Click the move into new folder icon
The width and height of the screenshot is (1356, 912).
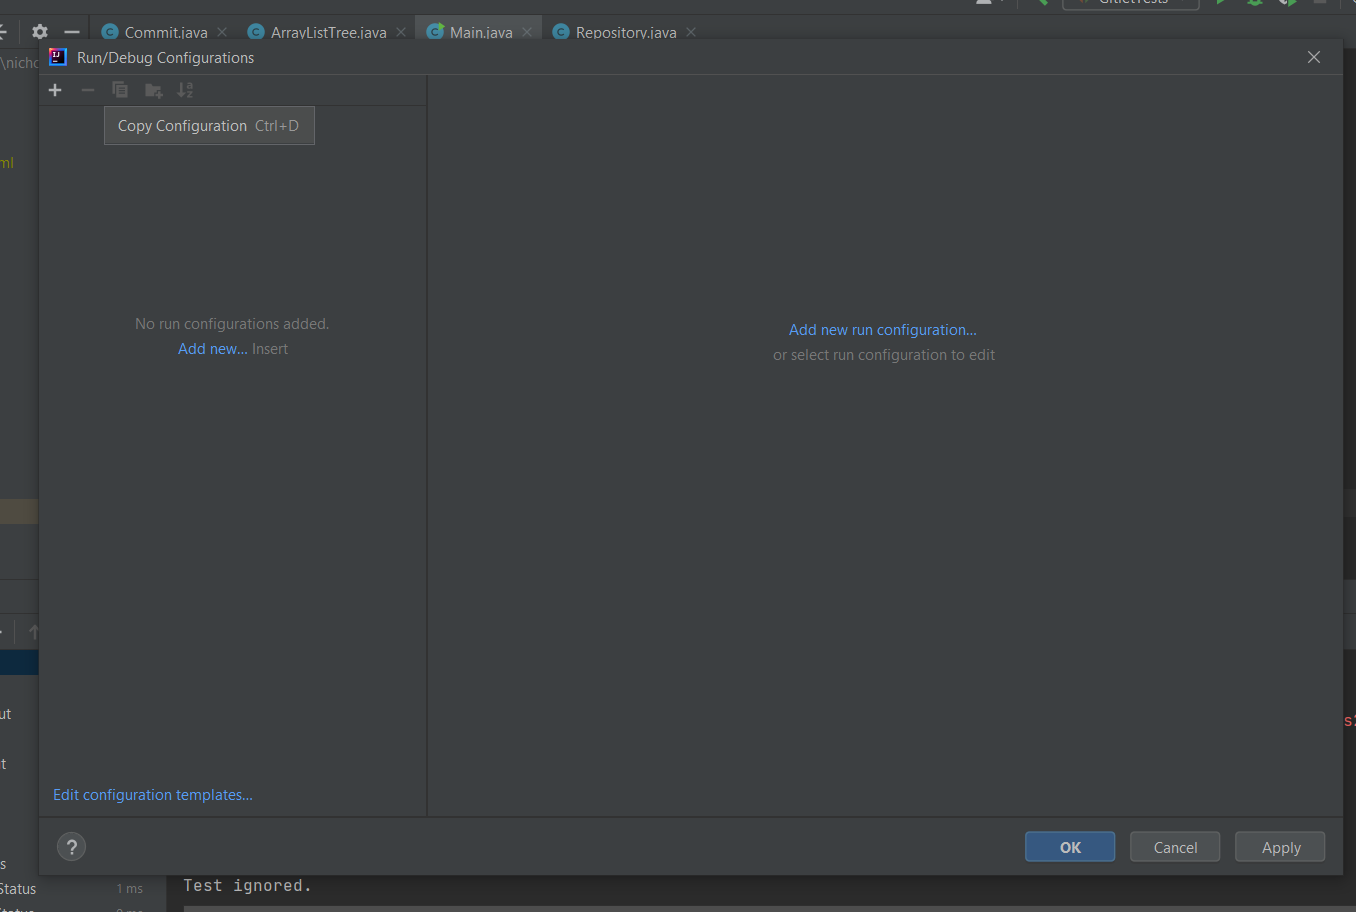(153, 90)
